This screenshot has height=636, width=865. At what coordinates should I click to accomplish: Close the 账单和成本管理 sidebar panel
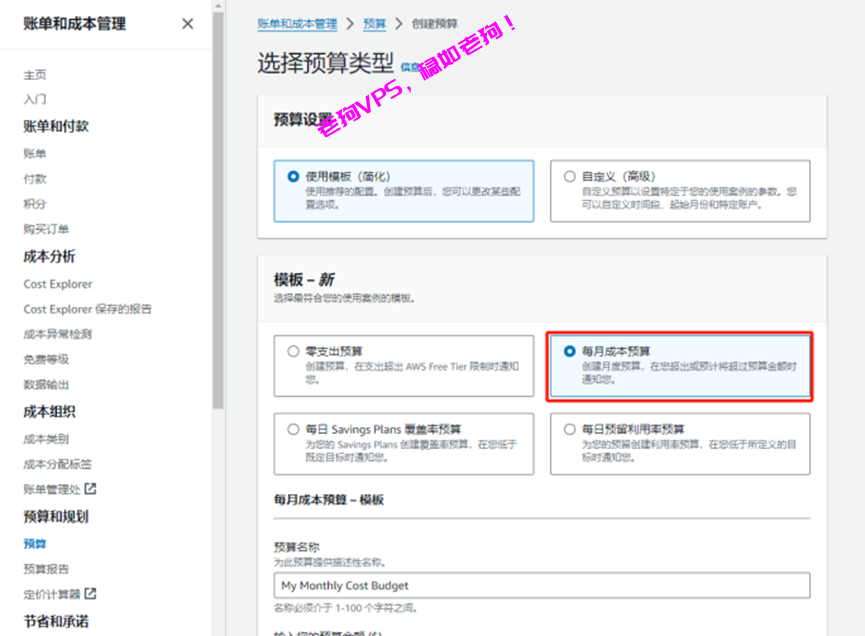187,24
